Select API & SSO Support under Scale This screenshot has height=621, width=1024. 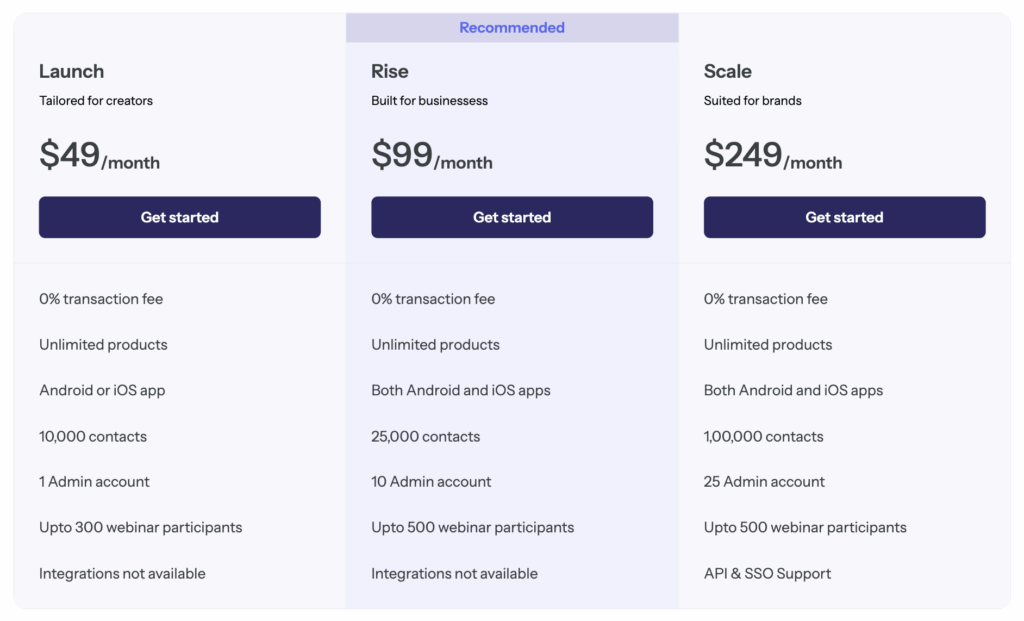pyautogui.click(x=766, y=573)
